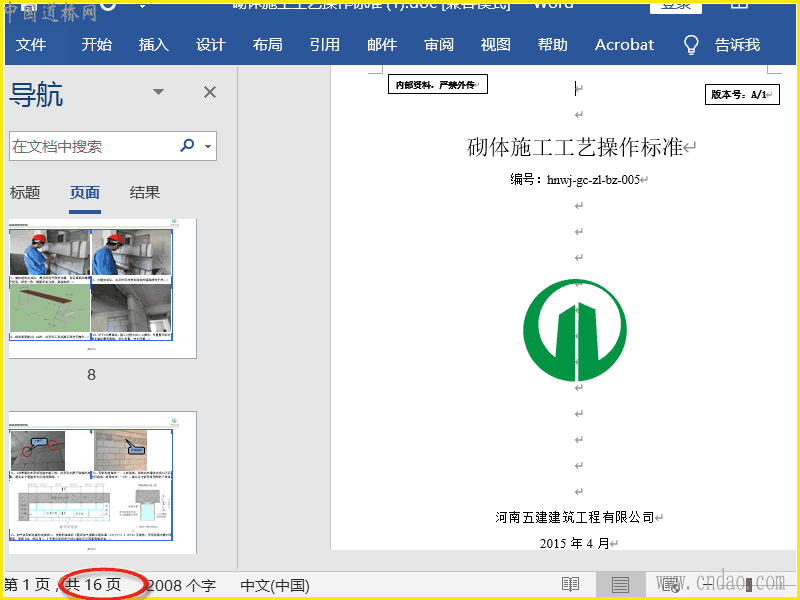Switch to Read Mode view icon

570,585
